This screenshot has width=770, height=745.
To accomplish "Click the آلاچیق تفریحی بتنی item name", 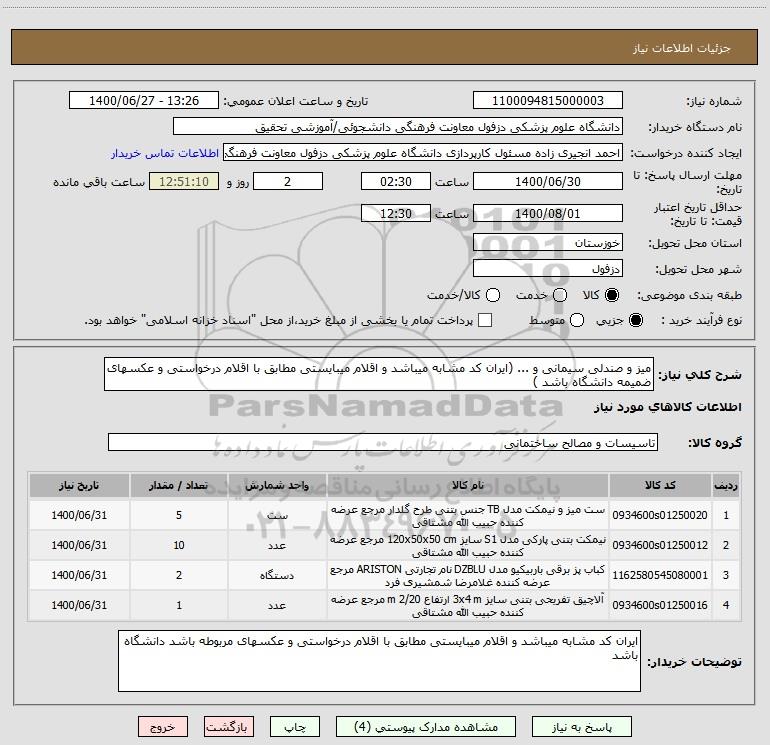I will pyautogui.click(x=468, y=605).
